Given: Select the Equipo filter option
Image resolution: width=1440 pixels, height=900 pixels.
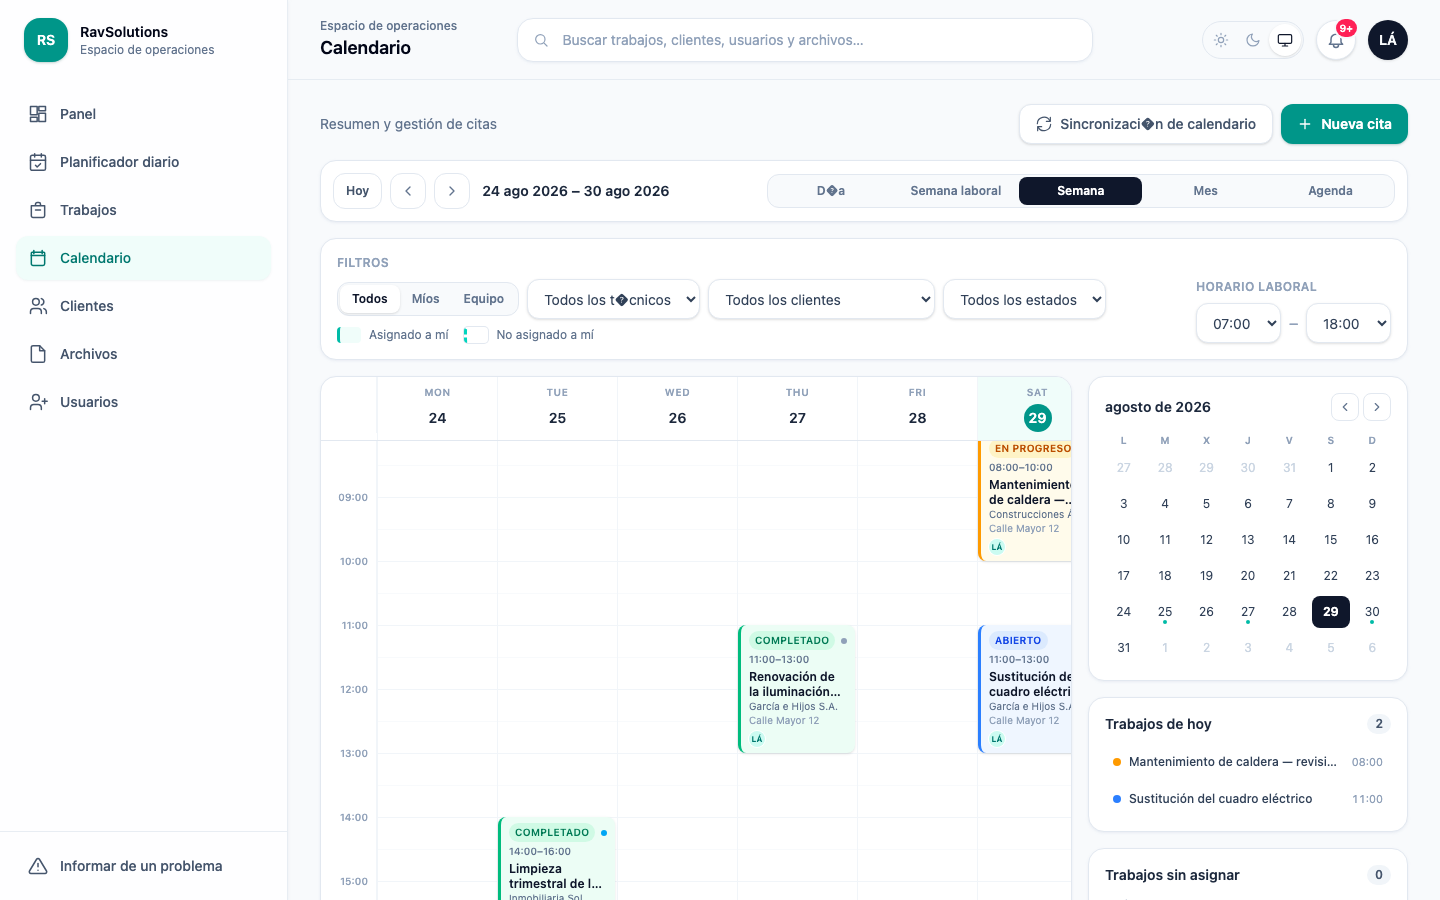Looking at the screenshot, I should point(484,299).
